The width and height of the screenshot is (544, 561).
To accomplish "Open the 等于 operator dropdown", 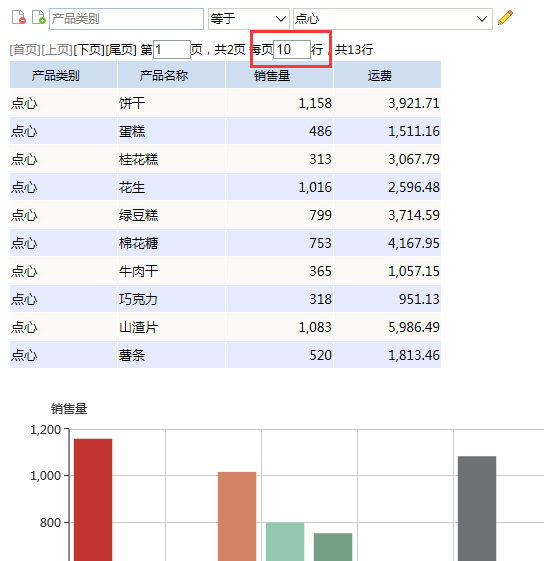I will coord(249,19).
